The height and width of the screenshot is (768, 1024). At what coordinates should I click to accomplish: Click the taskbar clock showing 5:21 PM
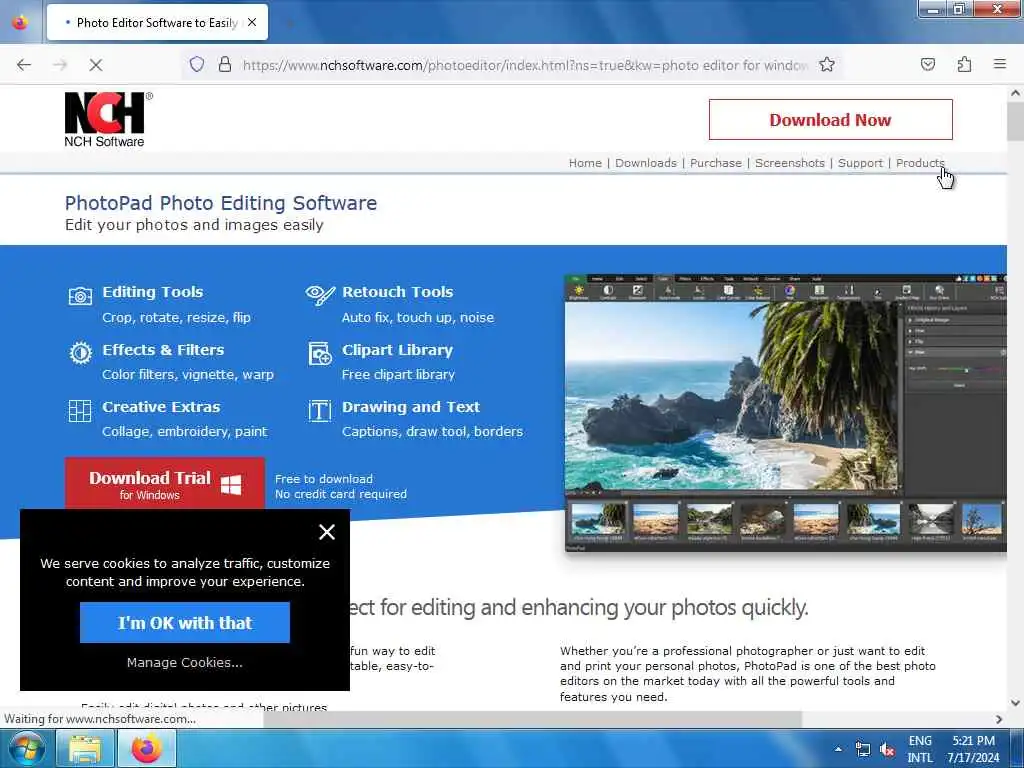(x=973, y=749)
